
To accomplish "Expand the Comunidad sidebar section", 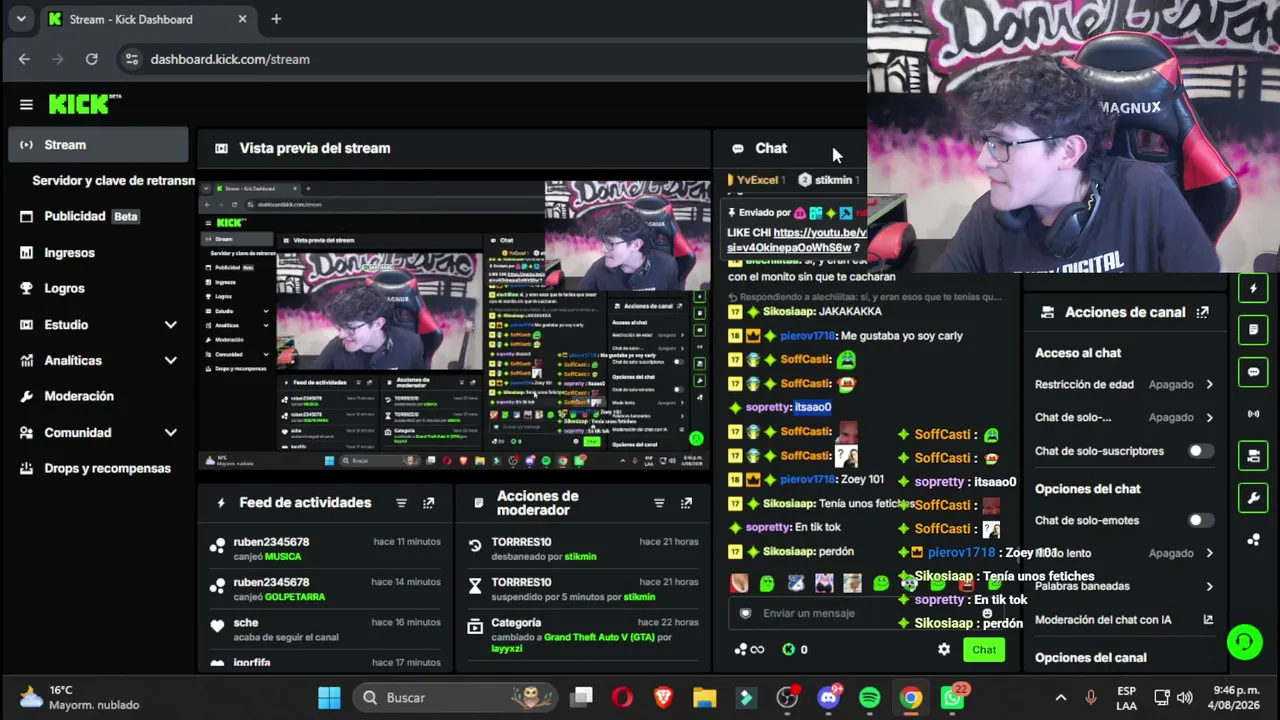I will (x=170, y=433).
